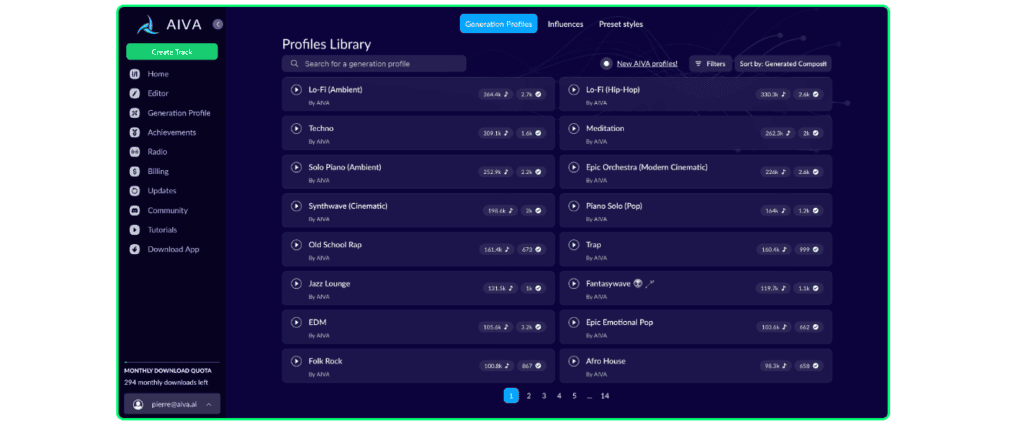Click the Home sidebar icon
The width and height of the screenshot is (1024, 445).
(x=135, y=74)
